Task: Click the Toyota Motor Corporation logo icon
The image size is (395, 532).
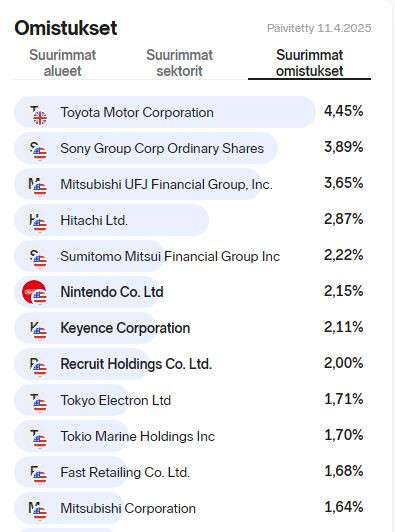Action: pos(37,114)
